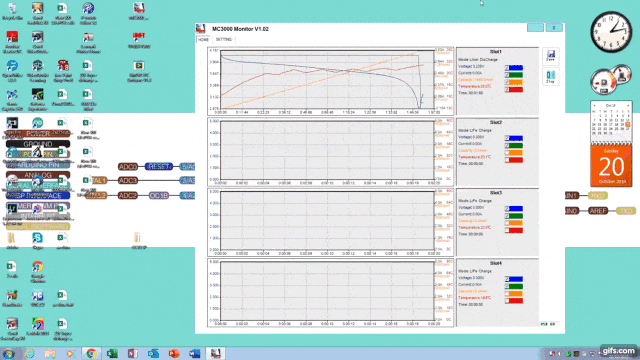Click Slot1 Mode LiIon DisCharge text
The width and height of the screenshot is (640, 360).
(x=478, y=60)
